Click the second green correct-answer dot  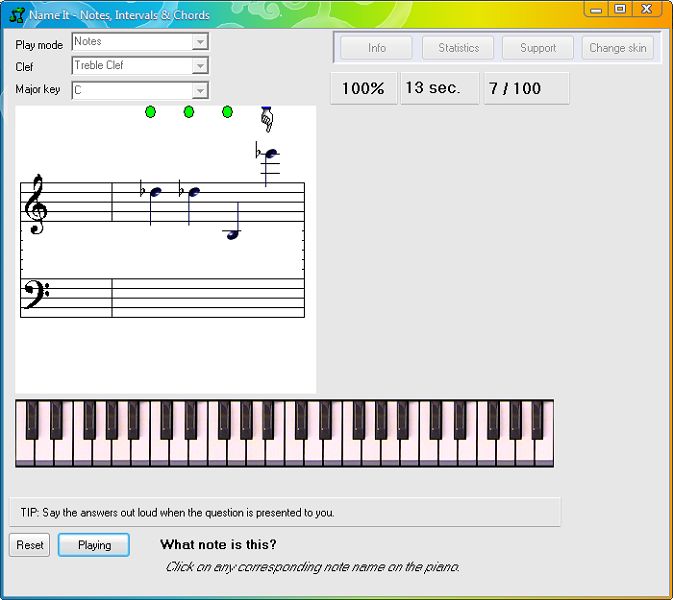coord(189,112)
